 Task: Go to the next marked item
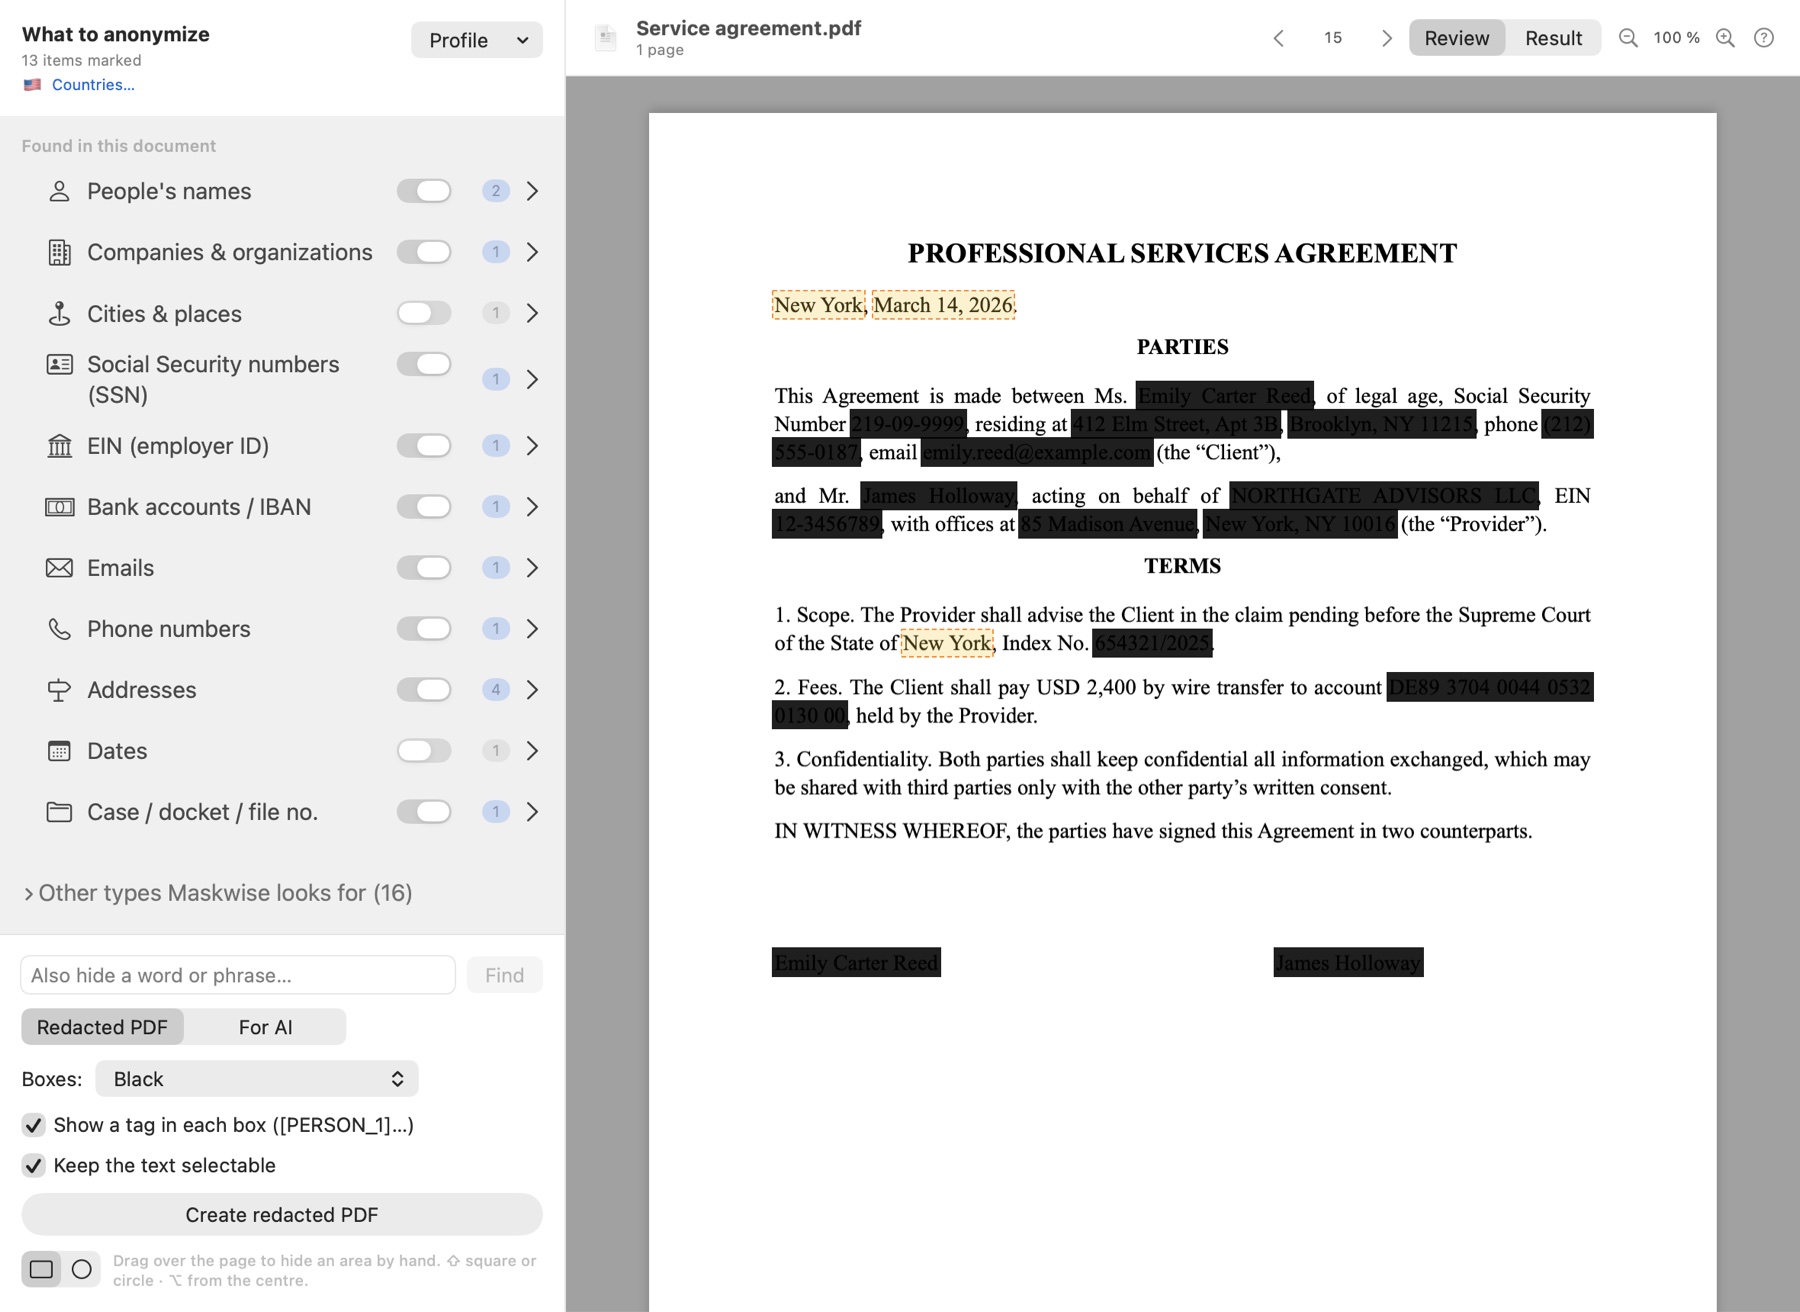(x=1386, y=38)
